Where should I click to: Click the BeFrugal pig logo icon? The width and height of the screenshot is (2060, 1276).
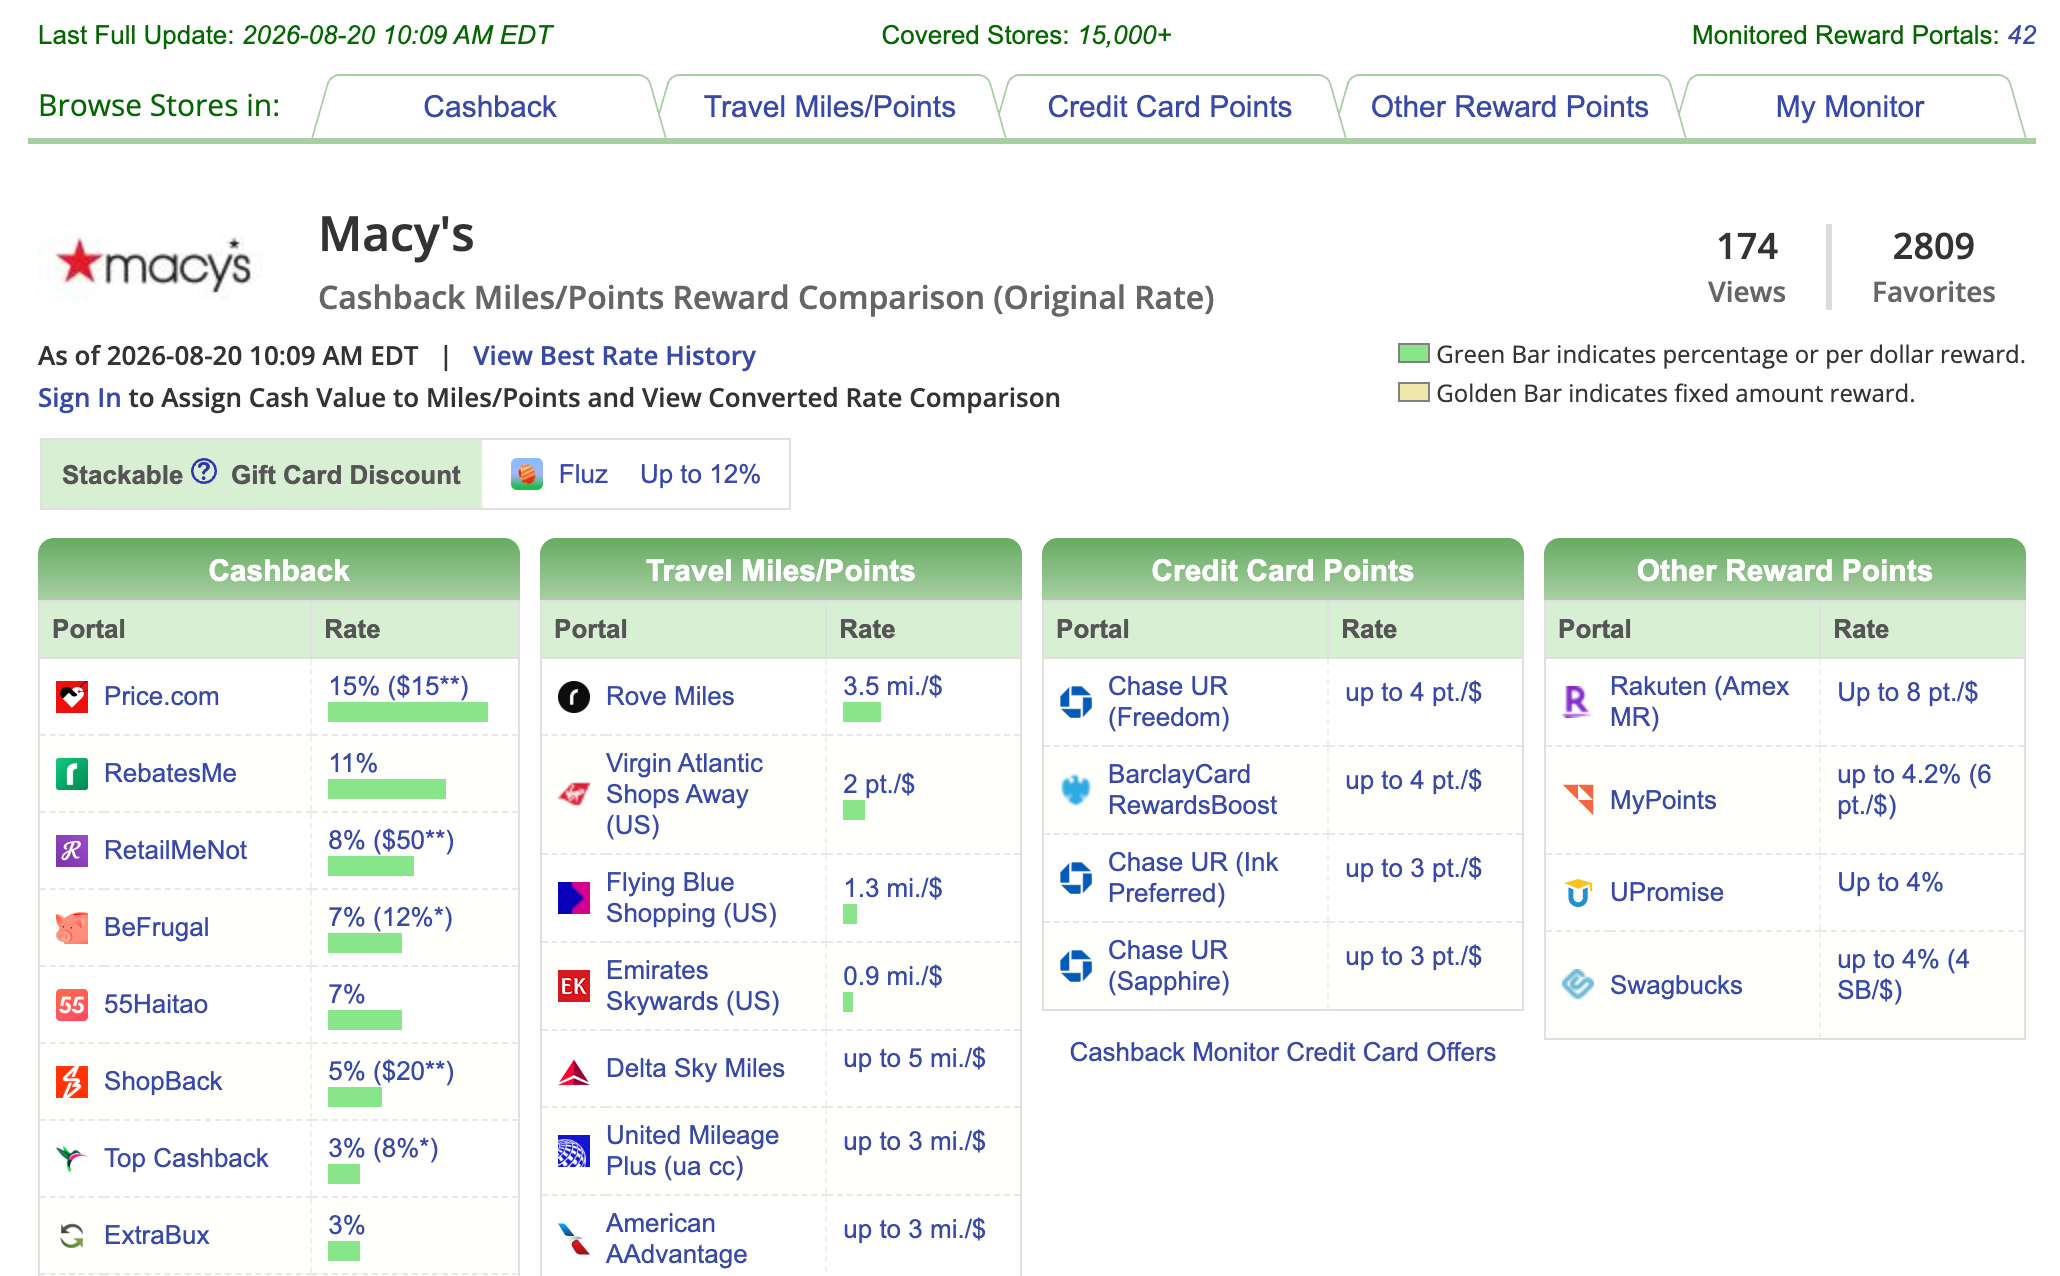click(x=72, y=928)
